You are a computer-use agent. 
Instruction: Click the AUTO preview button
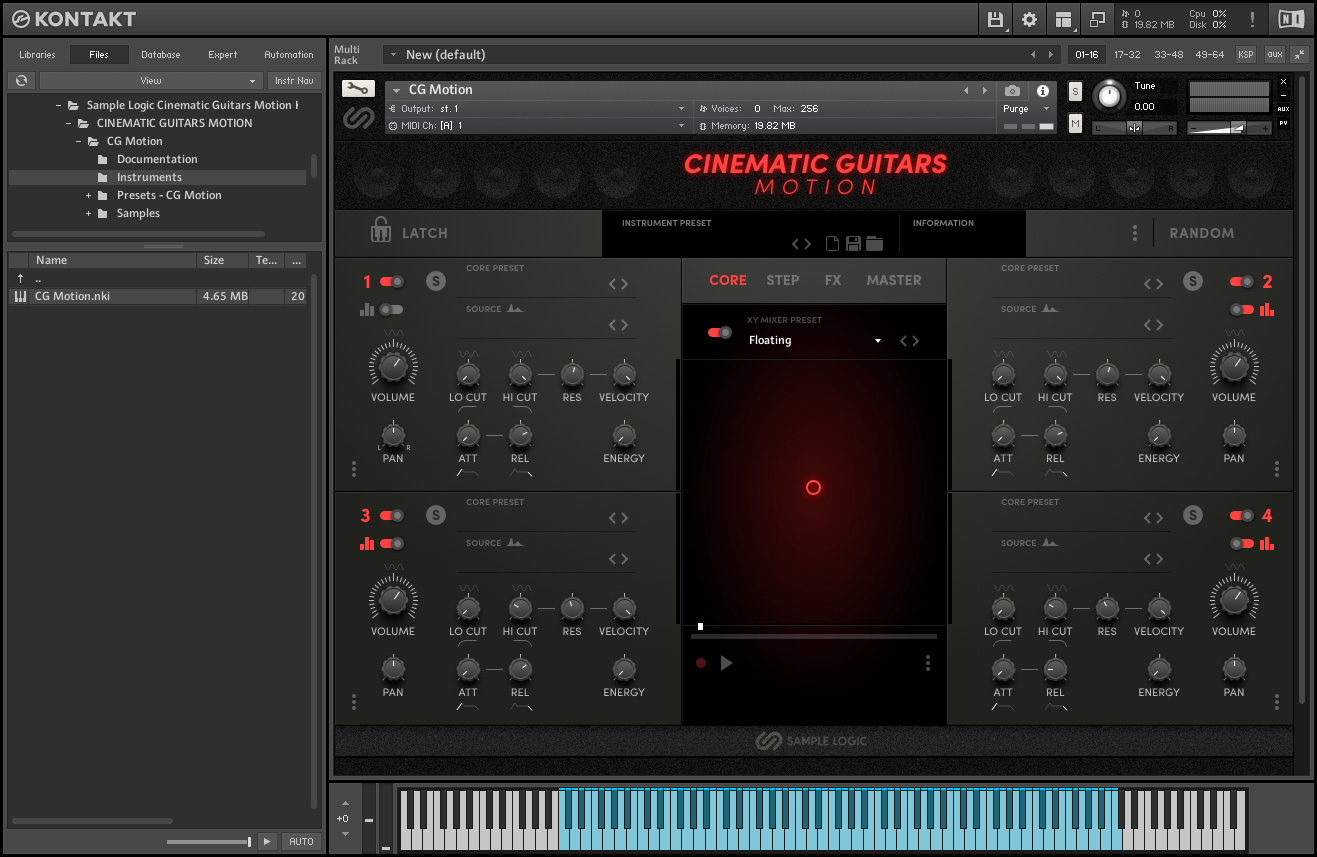301,841
